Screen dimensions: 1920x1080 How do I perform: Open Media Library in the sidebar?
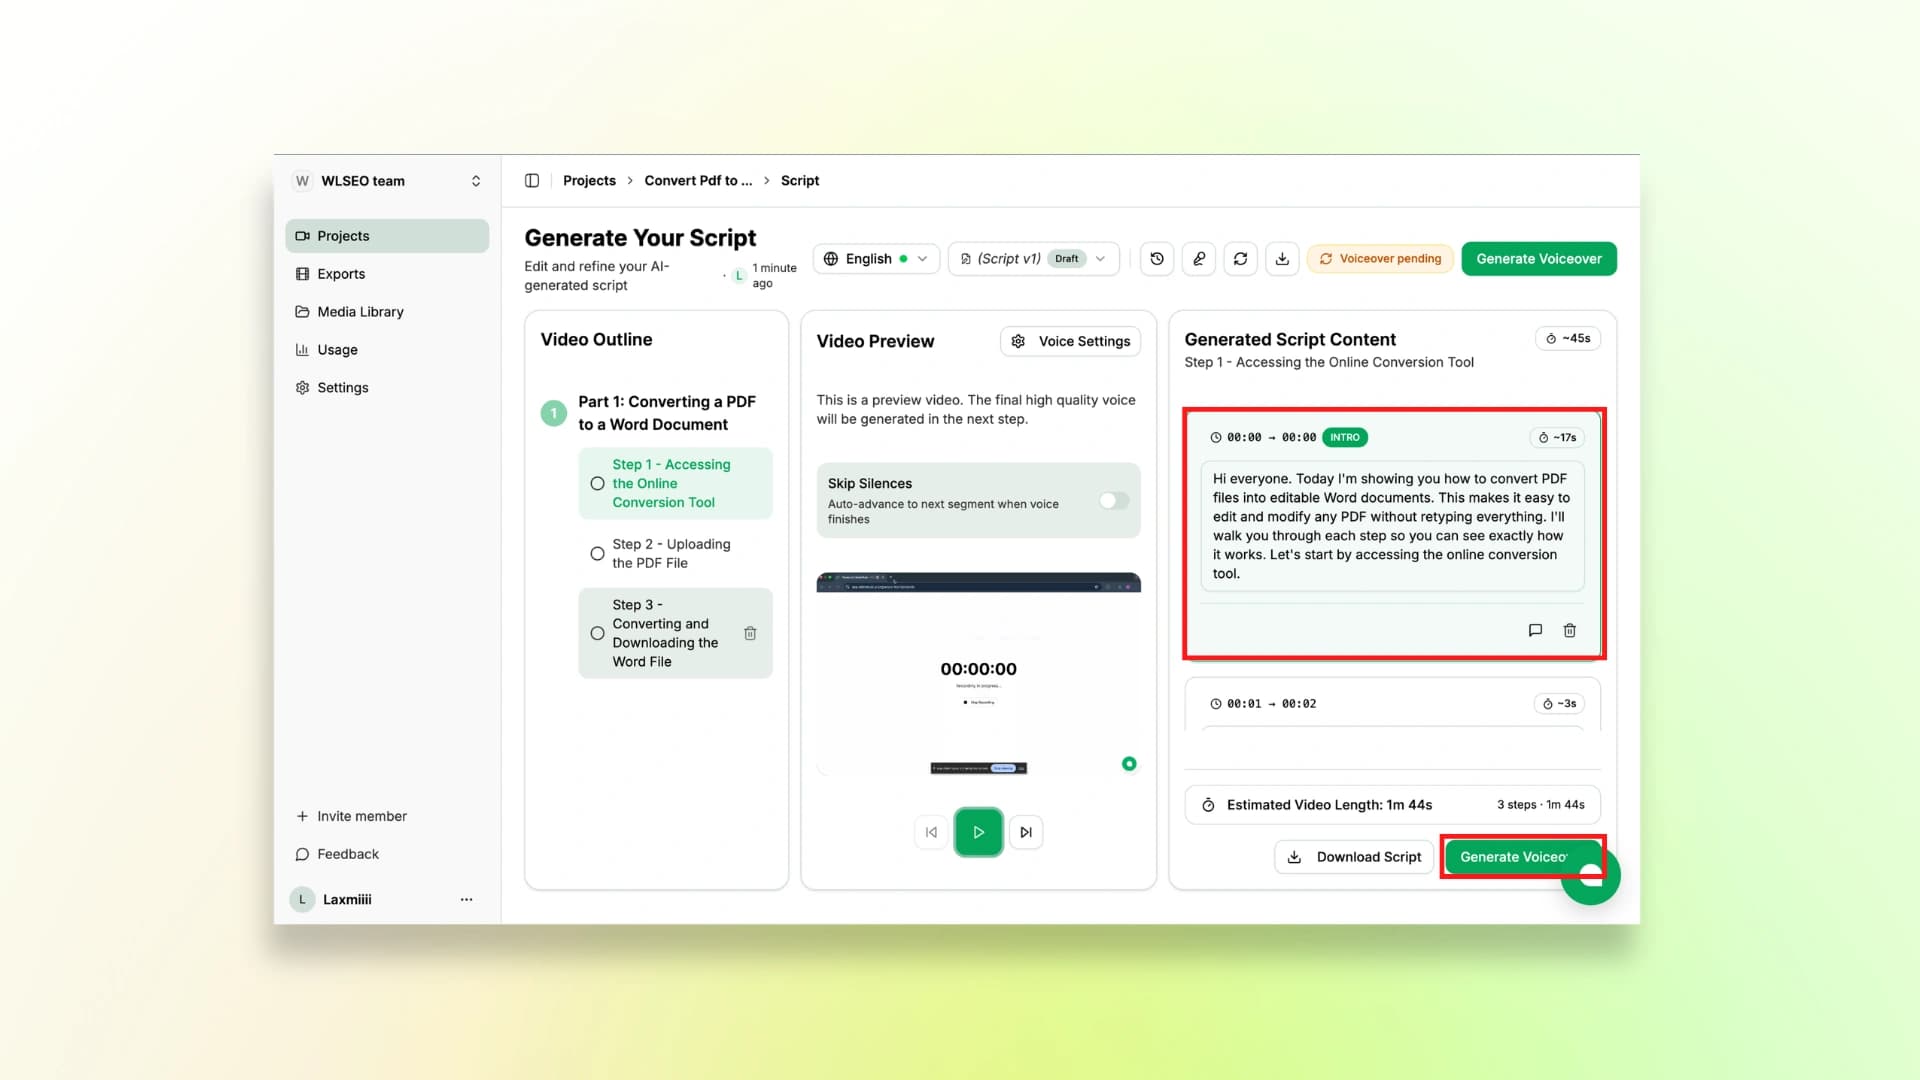tap(360, 312)
